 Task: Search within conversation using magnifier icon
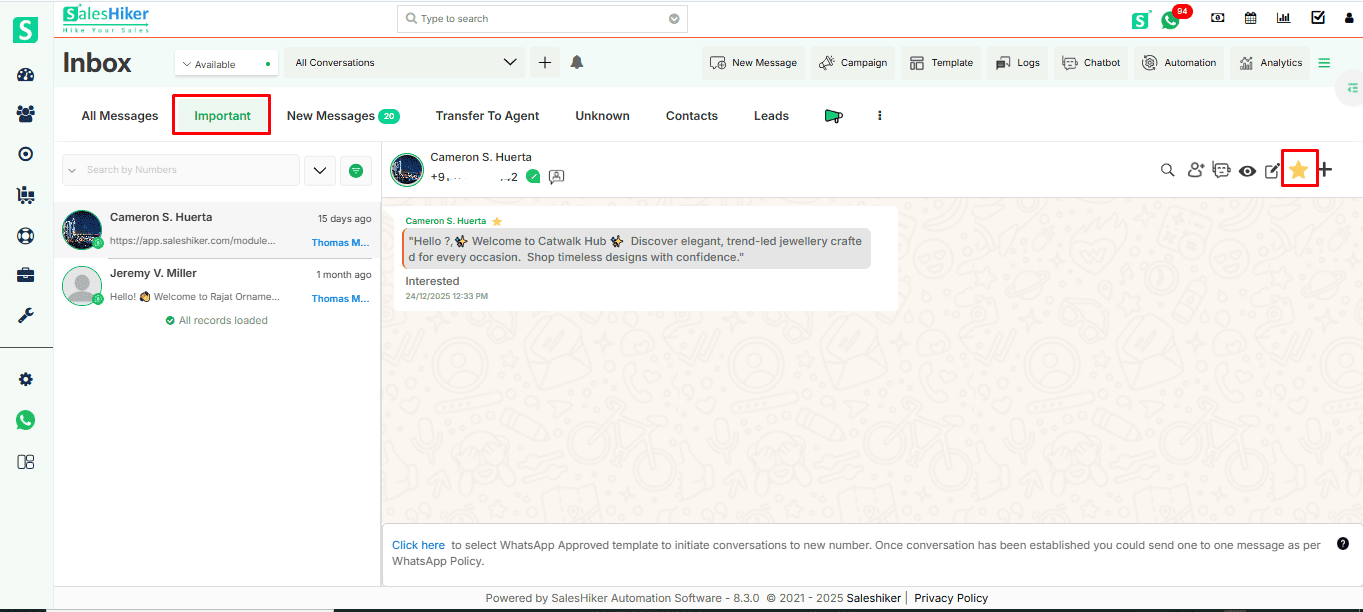tap(1167, 170)
